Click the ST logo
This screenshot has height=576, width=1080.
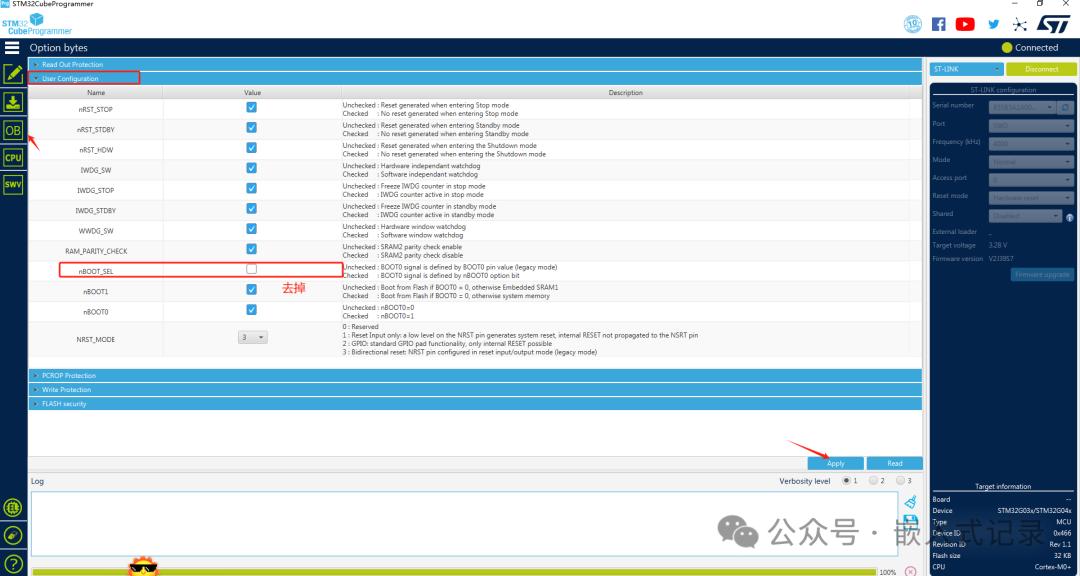1054,23
